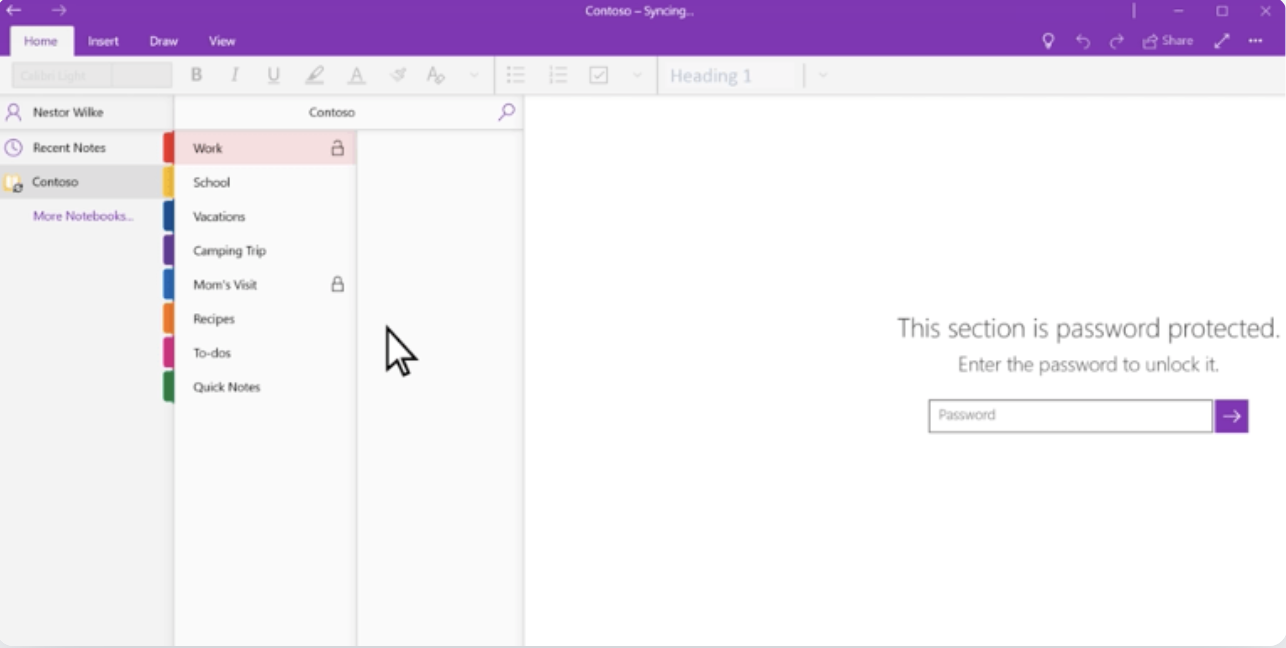Open the Heading 1 style box

coord(733,75)
